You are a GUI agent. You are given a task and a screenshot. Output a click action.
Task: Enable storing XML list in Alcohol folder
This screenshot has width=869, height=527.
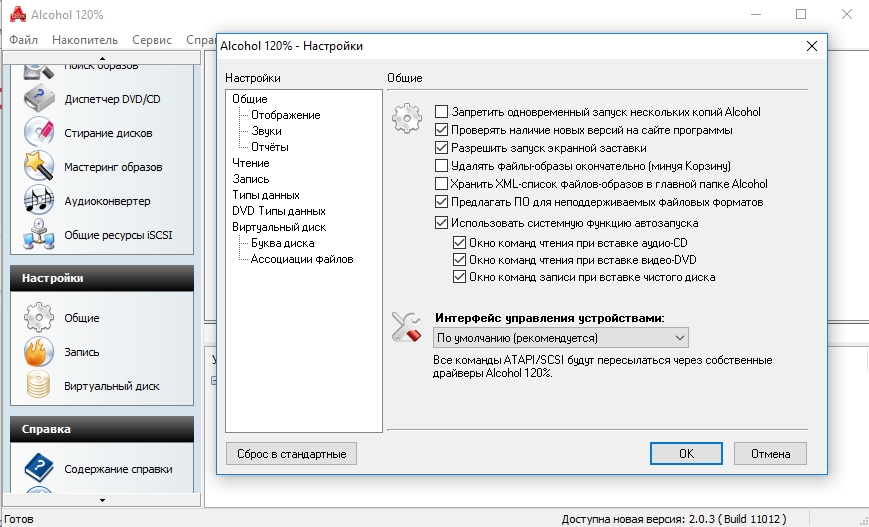coord(441,183)
